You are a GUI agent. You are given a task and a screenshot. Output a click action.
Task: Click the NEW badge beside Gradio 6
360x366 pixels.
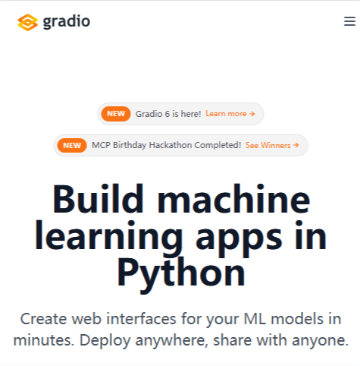pos(116,114)
